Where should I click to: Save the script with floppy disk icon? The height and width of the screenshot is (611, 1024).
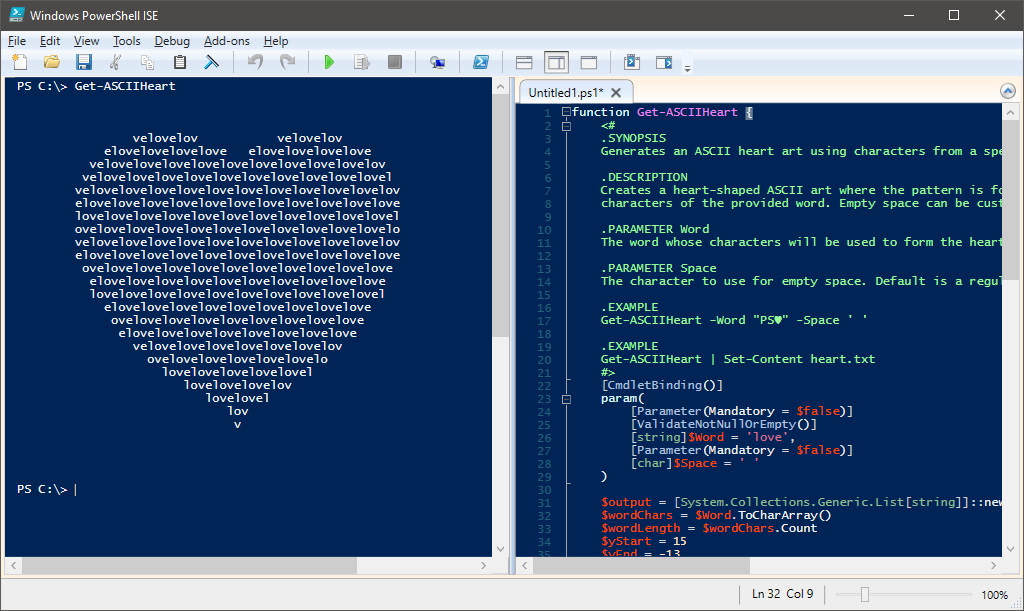pos(84,62)
